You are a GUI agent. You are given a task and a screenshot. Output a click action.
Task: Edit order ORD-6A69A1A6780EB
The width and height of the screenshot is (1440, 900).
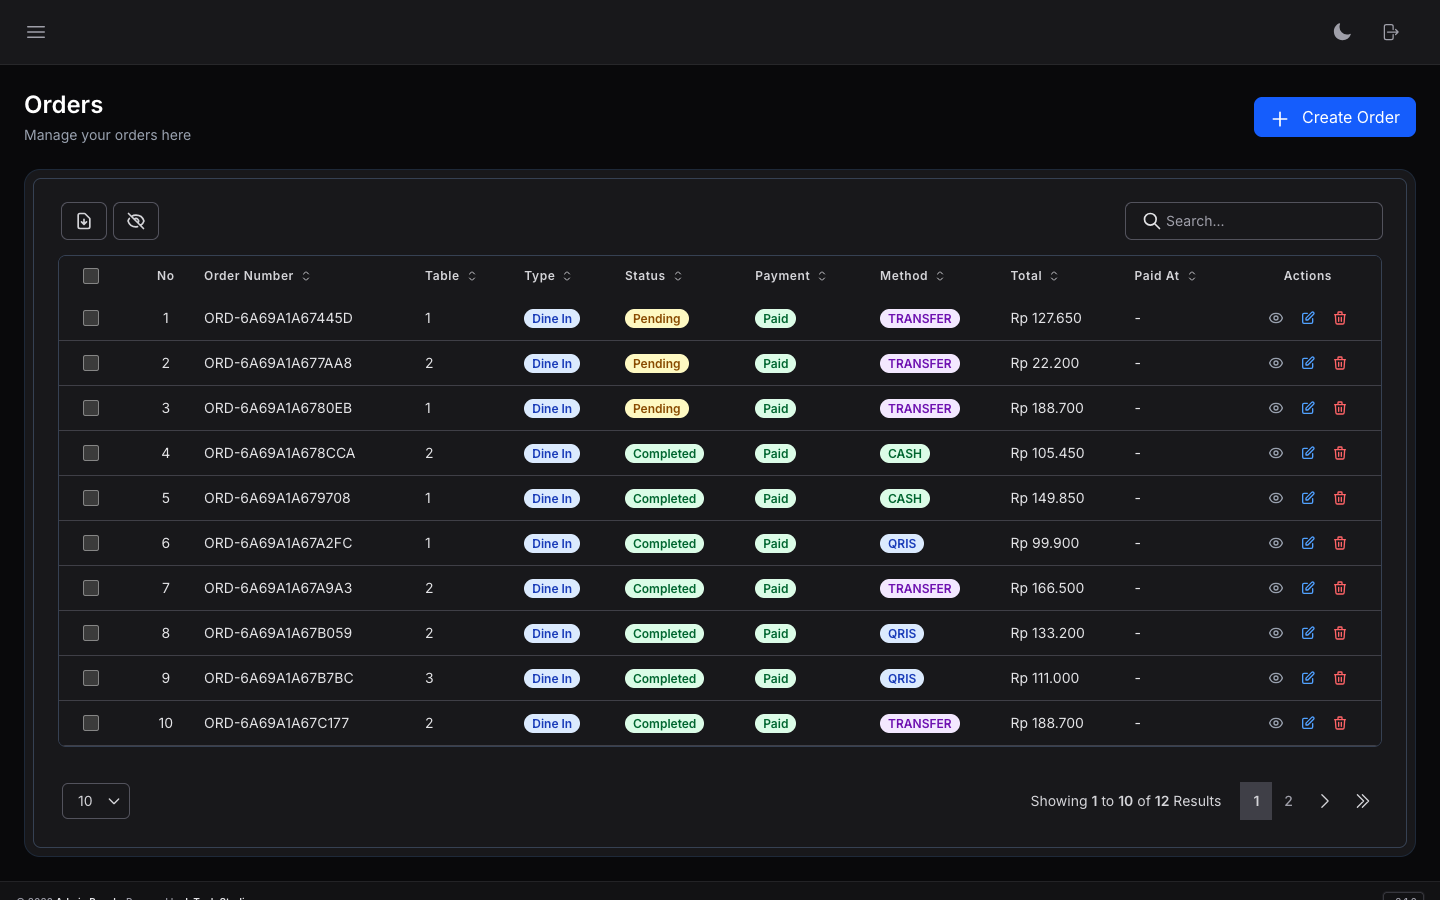[x=1308, y=408]
